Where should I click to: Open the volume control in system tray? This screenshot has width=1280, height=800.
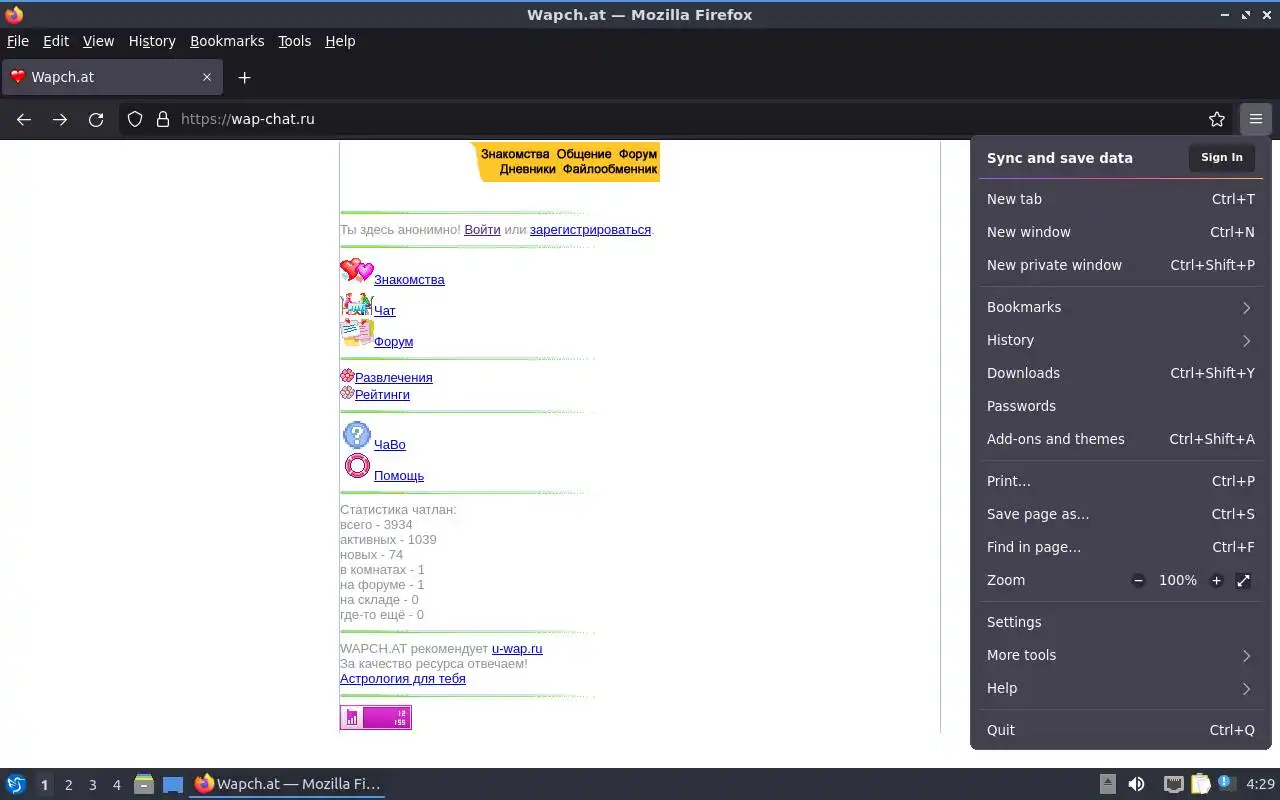(x=1136, y=785)
